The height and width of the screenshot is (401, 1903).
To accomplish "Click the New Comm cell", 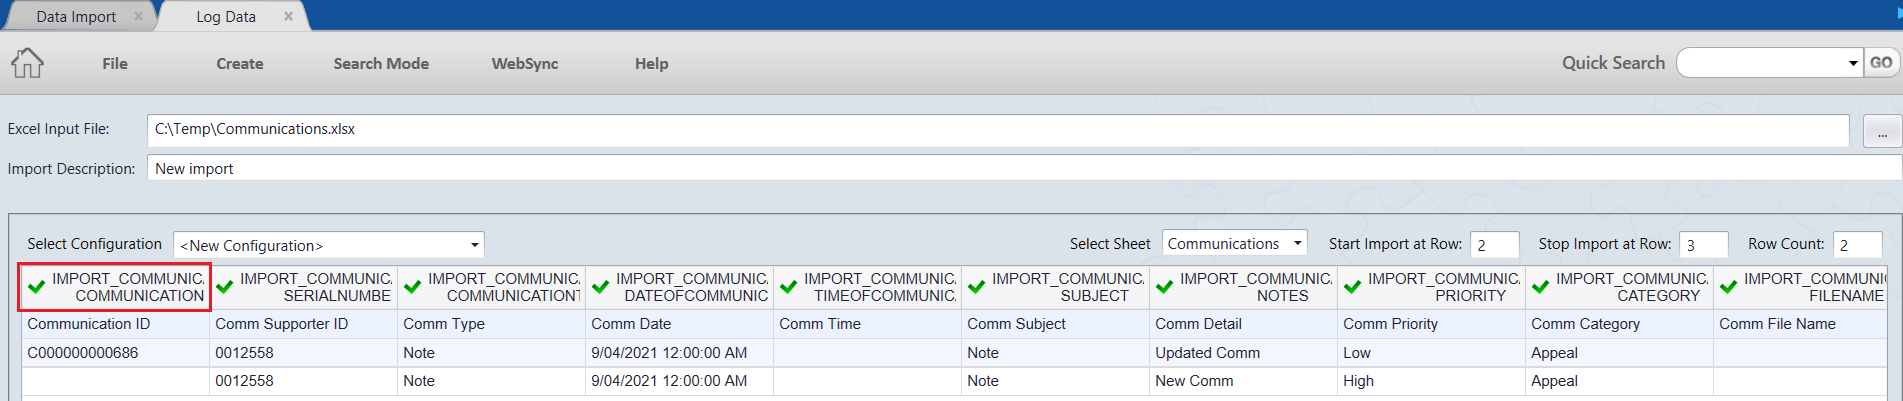I will coord(1243,381).
